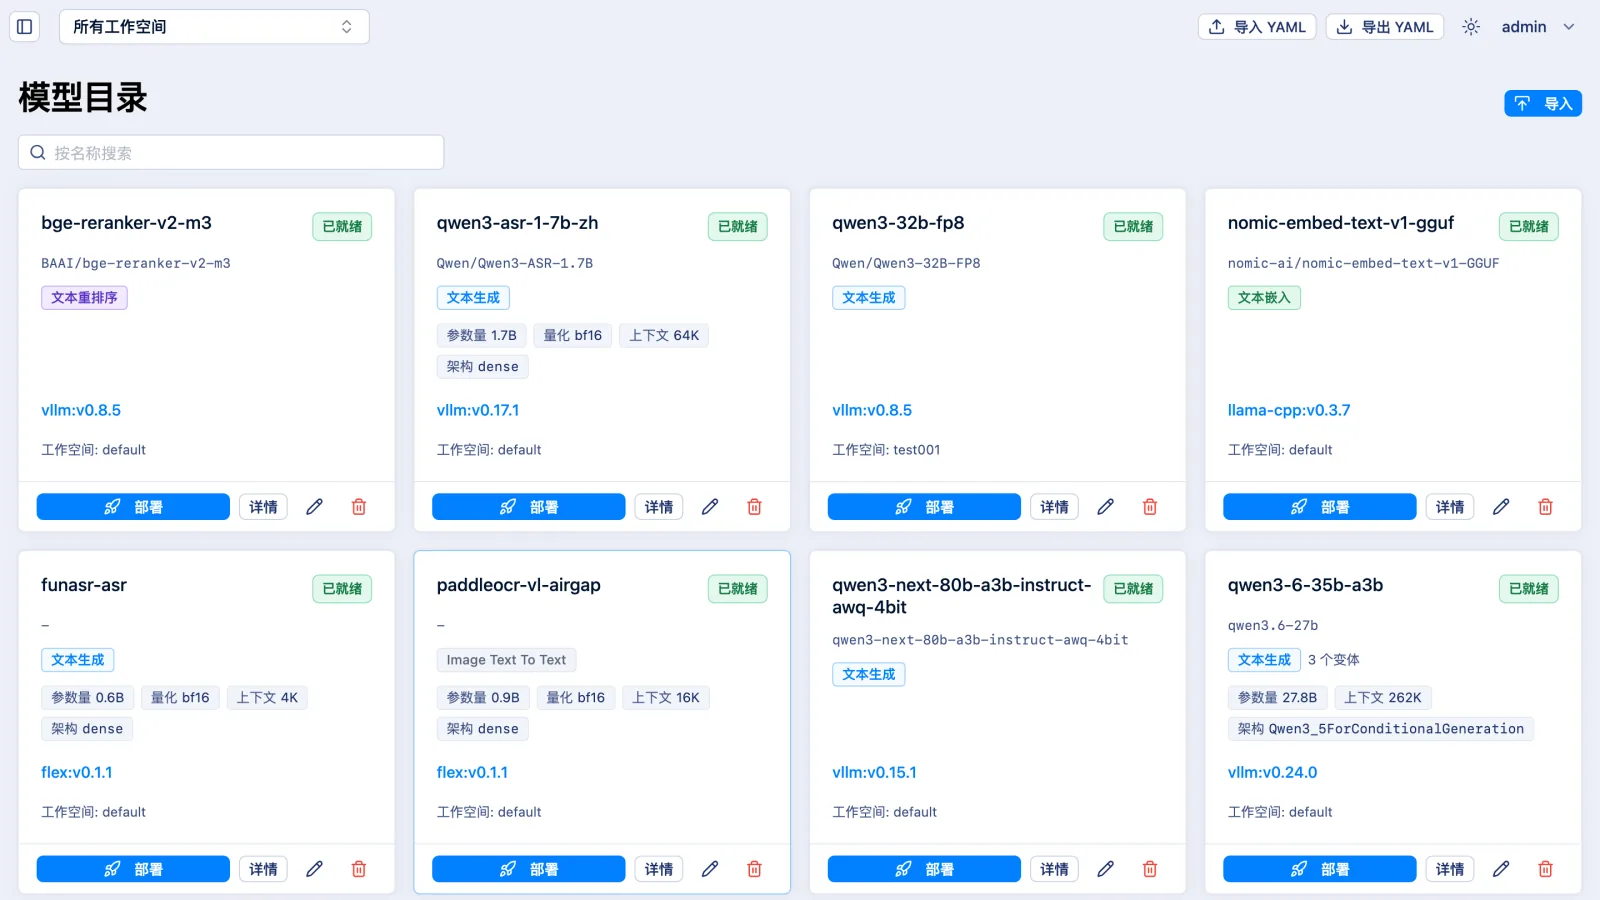Open details for paddleocr-vl-airgap
Image resolution: width=1600 pixels, height=900 pixels.
659,869
